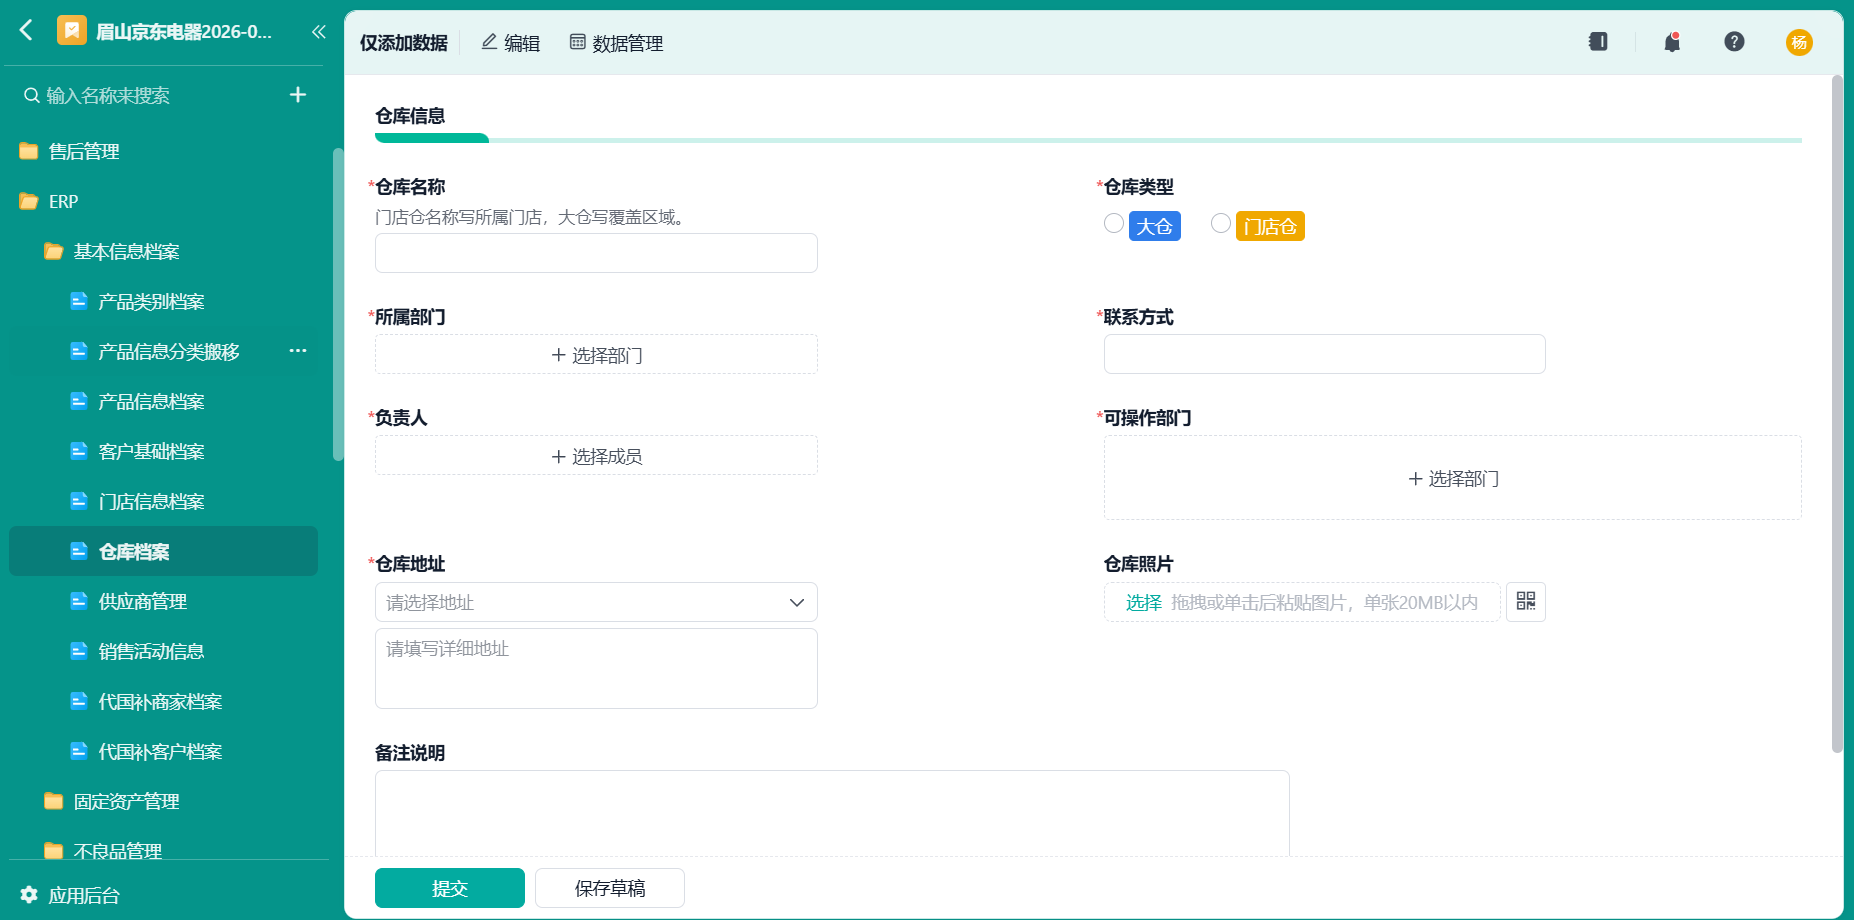
Task: Open more options for 产品信息分类搬移
Action: [298, 351]
